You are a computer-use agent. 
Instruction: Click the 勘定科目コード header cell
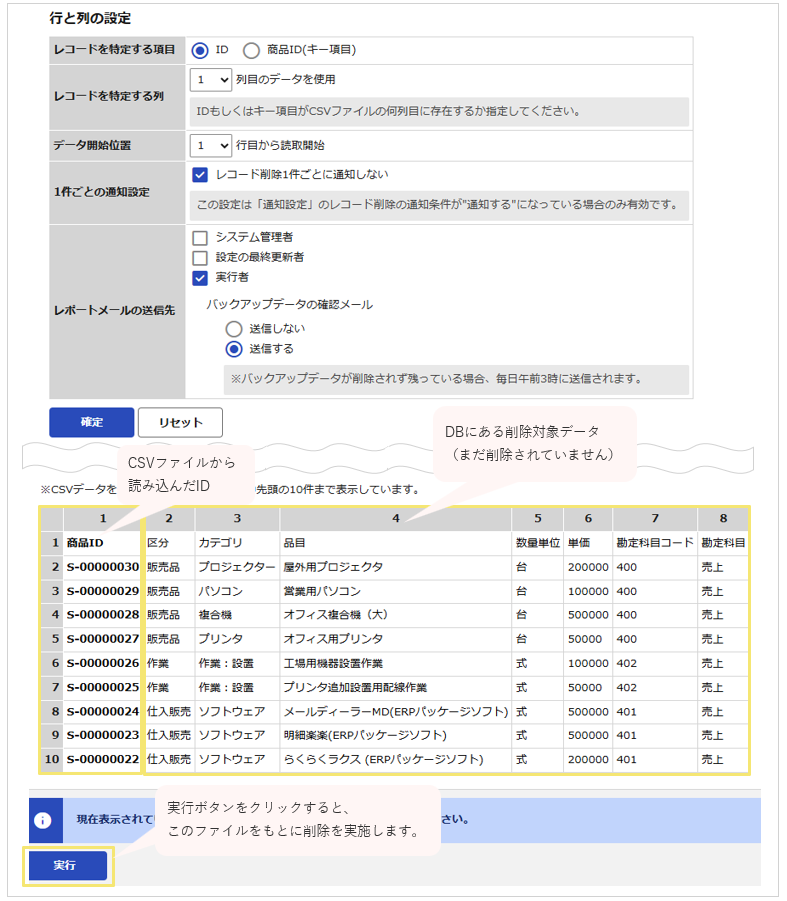[655, 543]
